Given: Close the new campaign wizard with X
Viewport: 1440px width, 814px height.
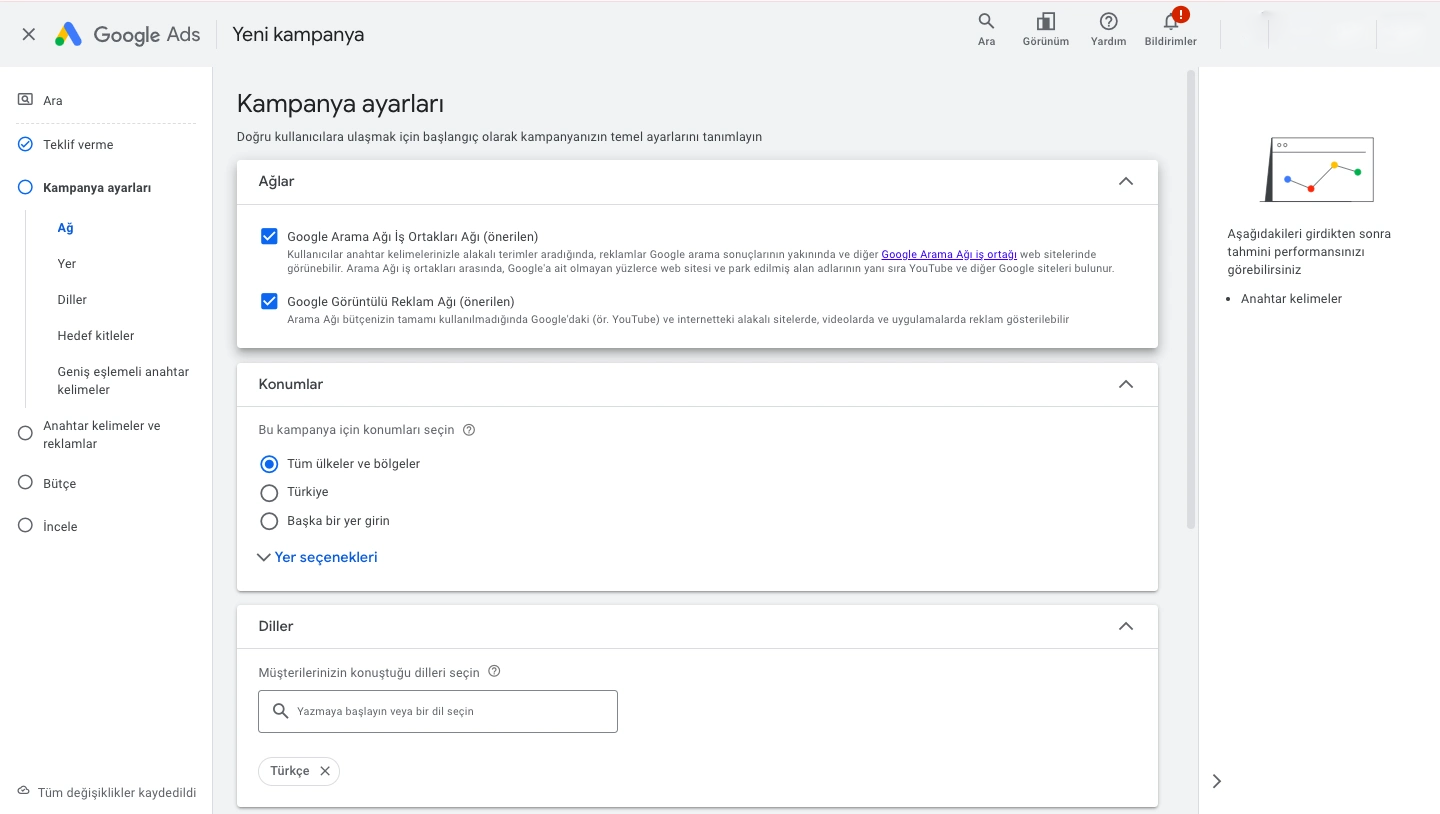Looking at the screenshot, I should click(29, 34).
